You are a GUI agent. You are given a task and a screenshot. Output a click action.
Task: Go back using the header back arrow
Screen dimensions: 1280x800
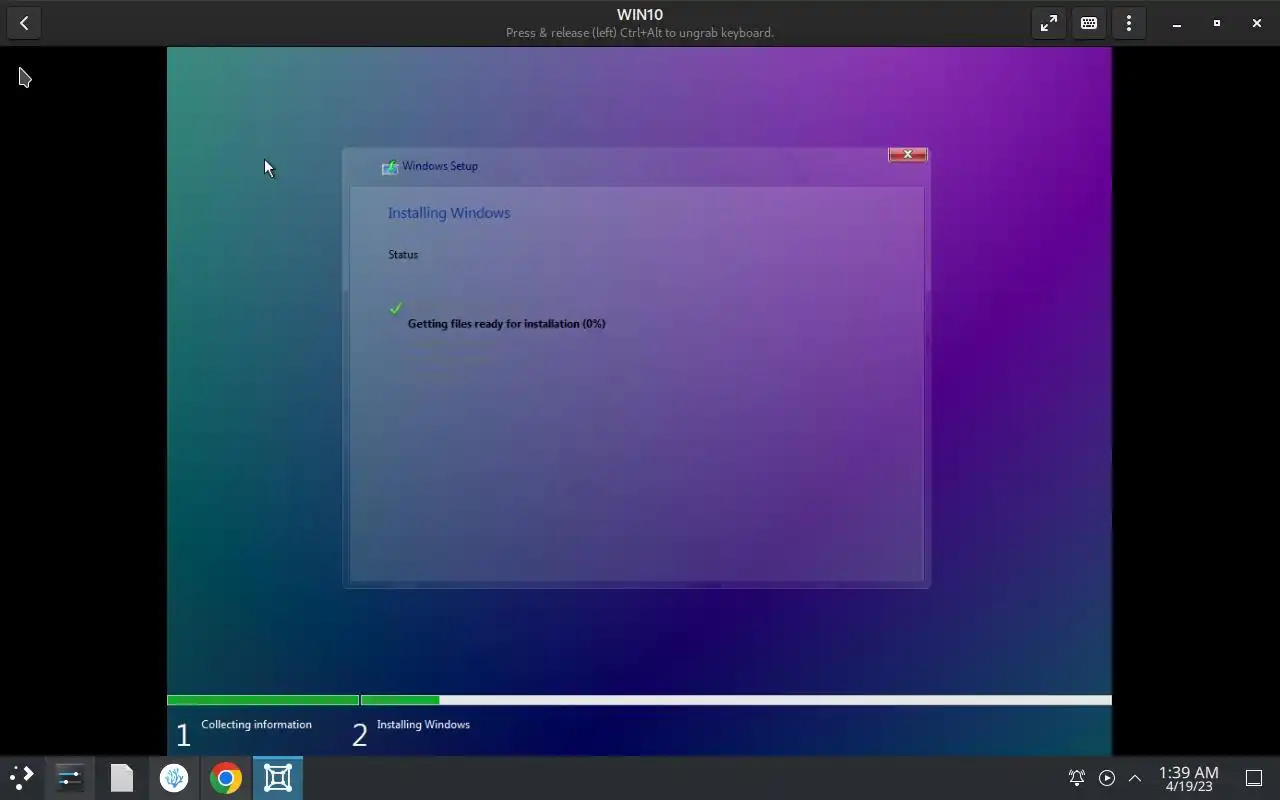(x=24, y=23)
